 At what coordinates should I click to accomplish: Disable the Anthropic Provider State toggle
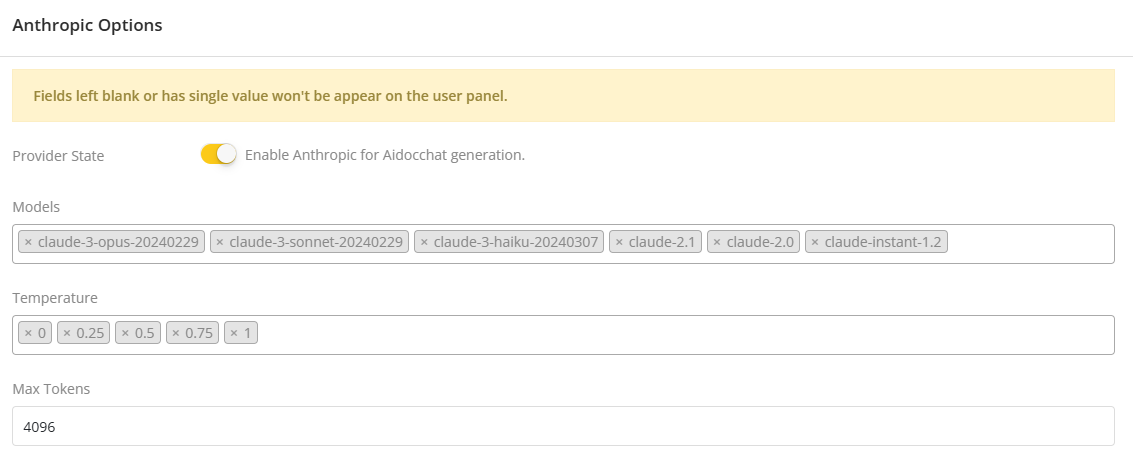point(218,155)
